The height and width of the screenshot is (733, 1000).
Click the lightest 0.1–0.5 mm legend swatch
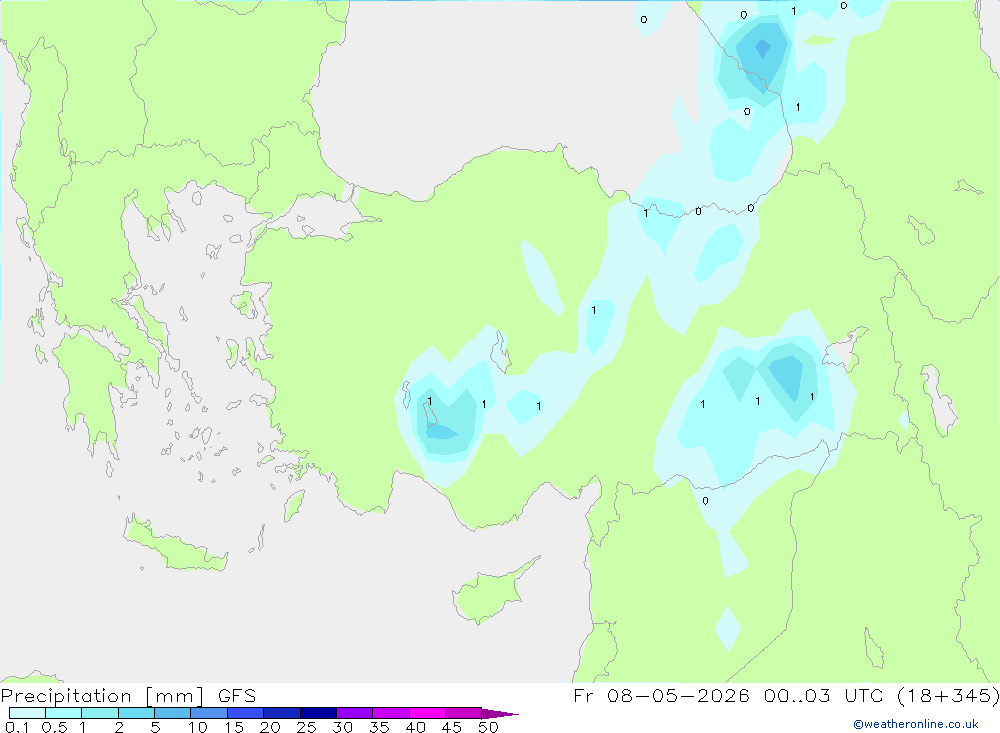coord(27,713)
